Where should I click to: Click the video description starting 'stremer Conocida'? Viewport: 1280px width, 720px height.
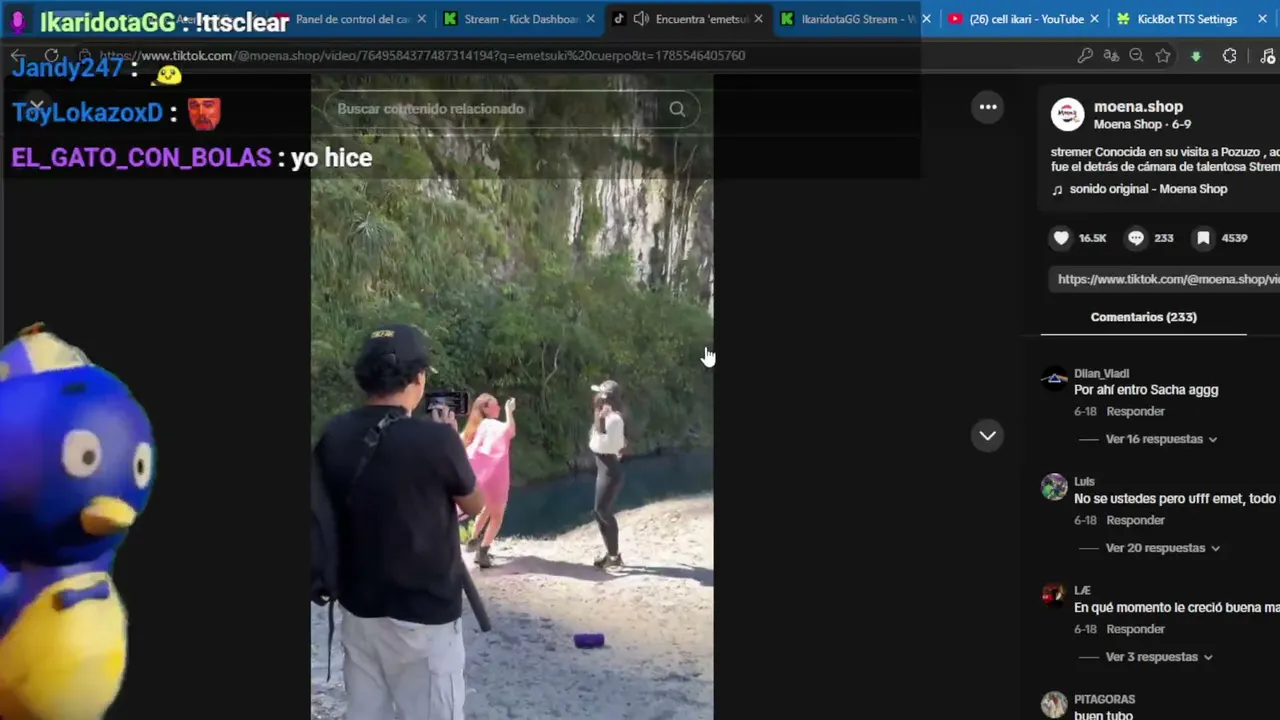[x=1165, y=160]
